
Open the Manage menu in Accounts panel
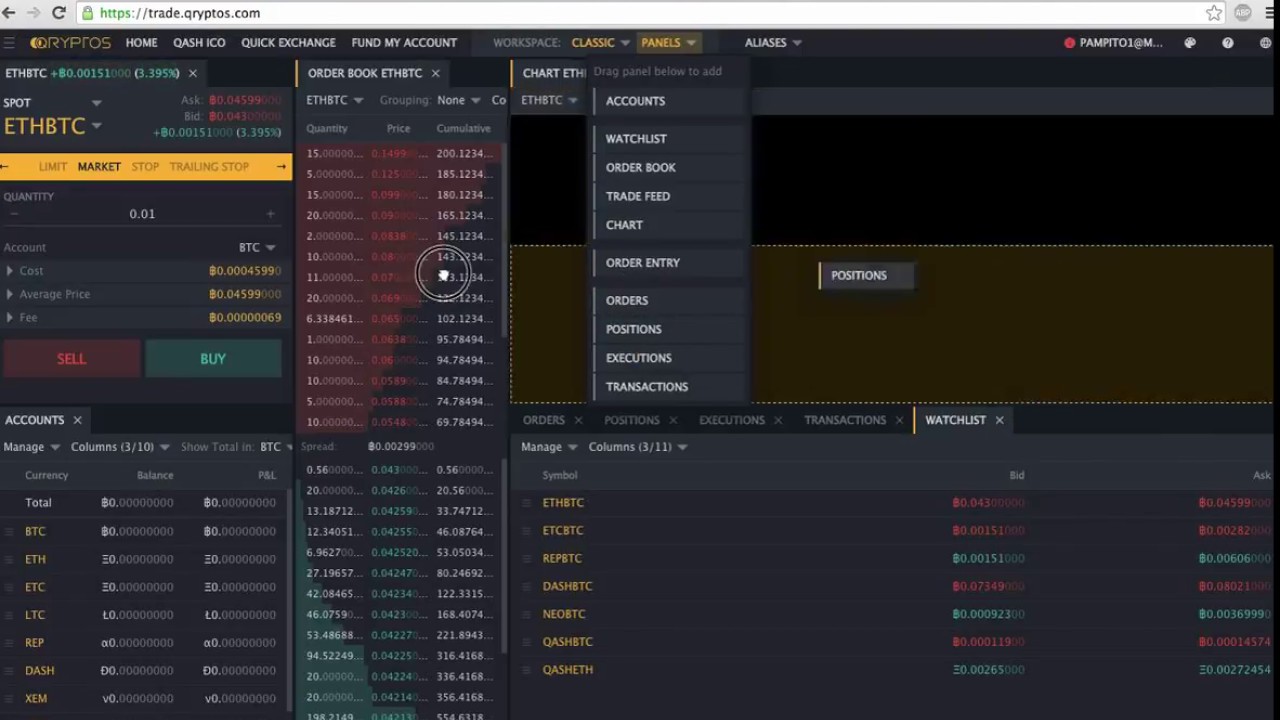click(31, 447)
